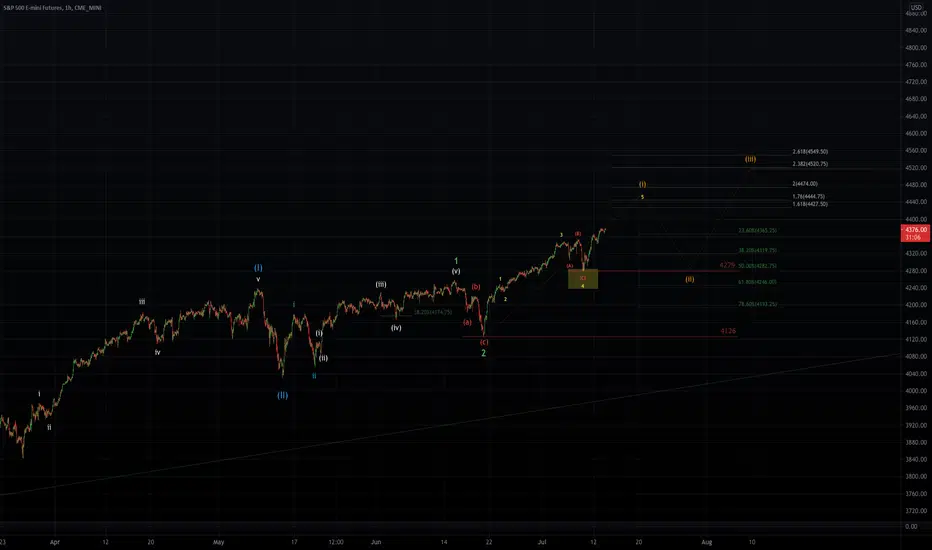Screen dimensions: 932x550
Task: Select the yellow (iii) projected wave label
Action: [x=751, y=159]
